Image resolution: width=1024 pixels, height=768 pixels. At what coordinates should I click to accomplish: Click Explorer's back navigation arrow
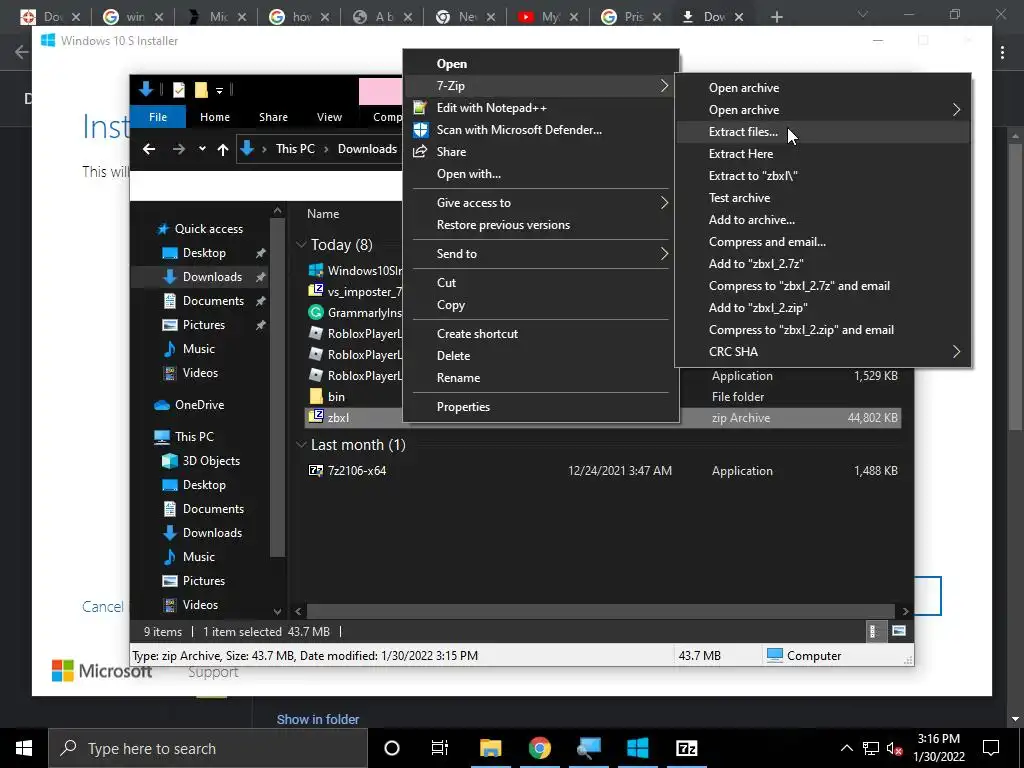pos(149,149)
